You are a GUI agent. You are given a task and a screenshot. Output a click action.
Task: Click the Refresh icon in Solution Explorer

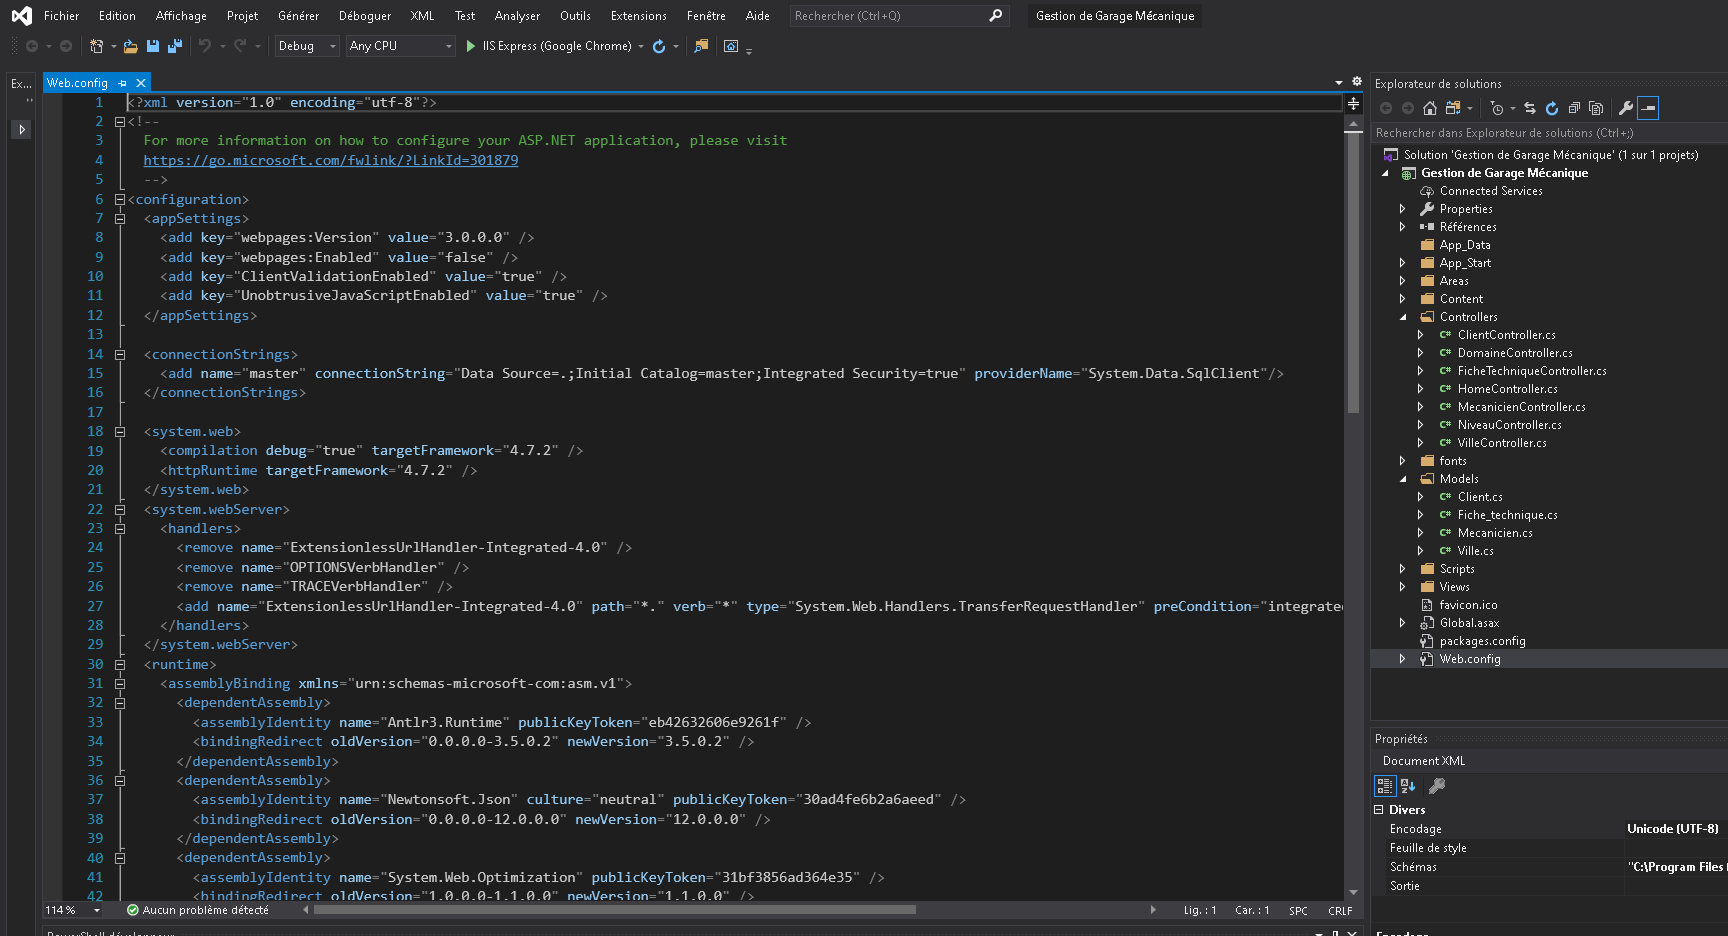[x=1551, y=110]
